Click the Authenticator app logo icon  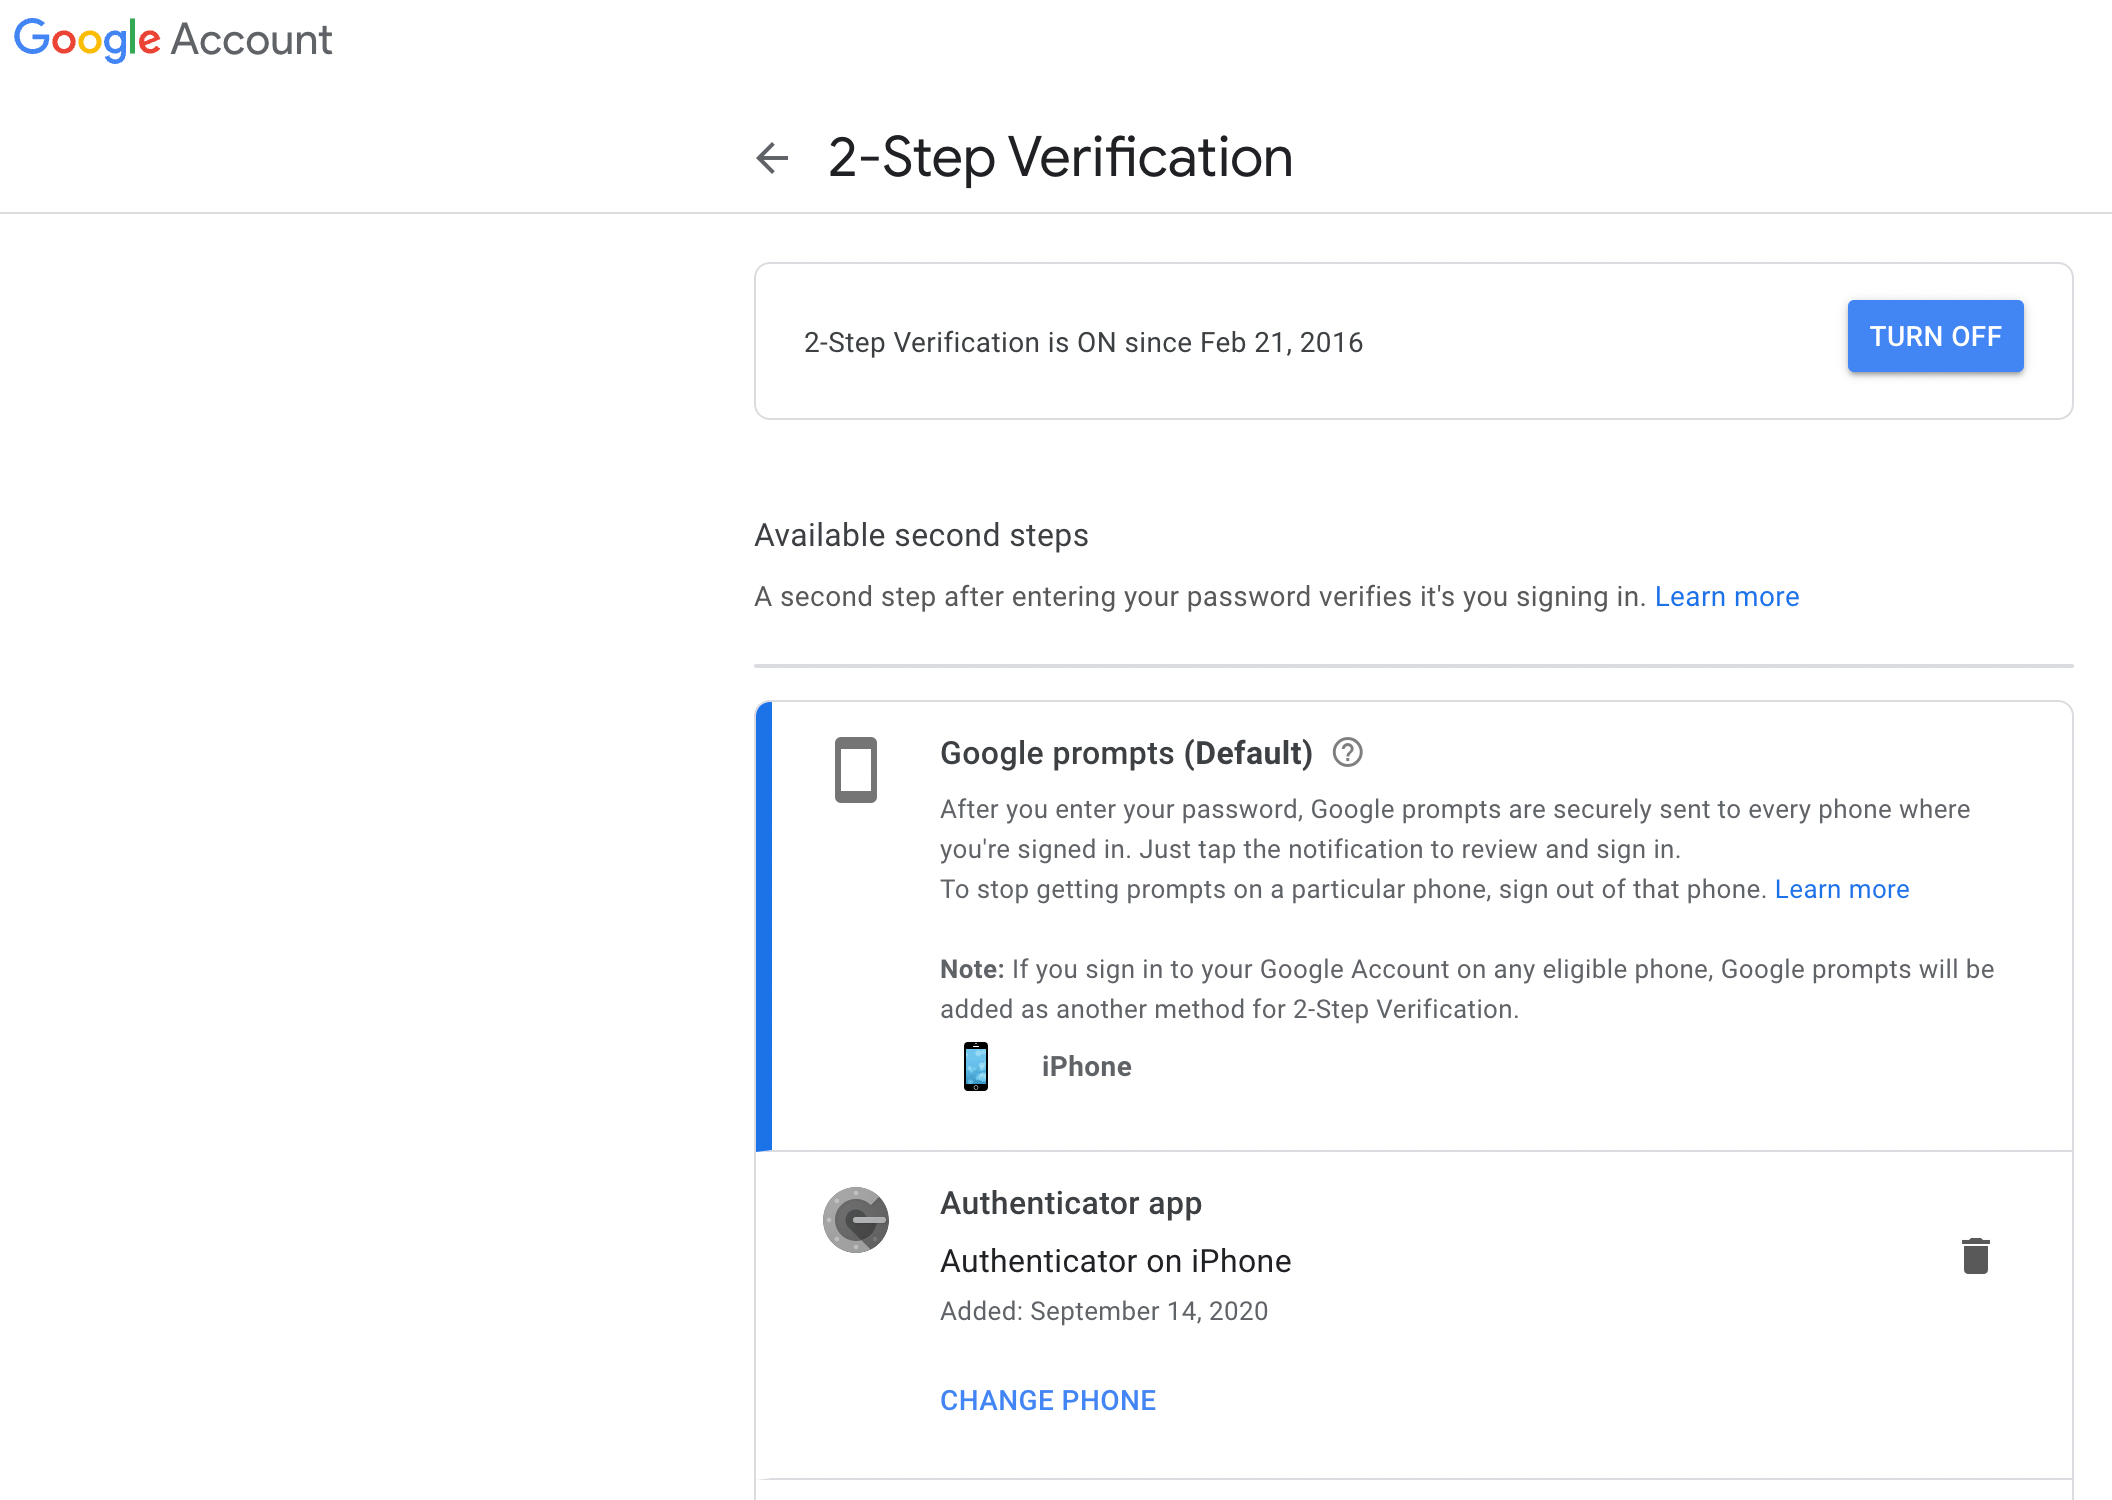pyautogui.click(x=856, y=1220)
